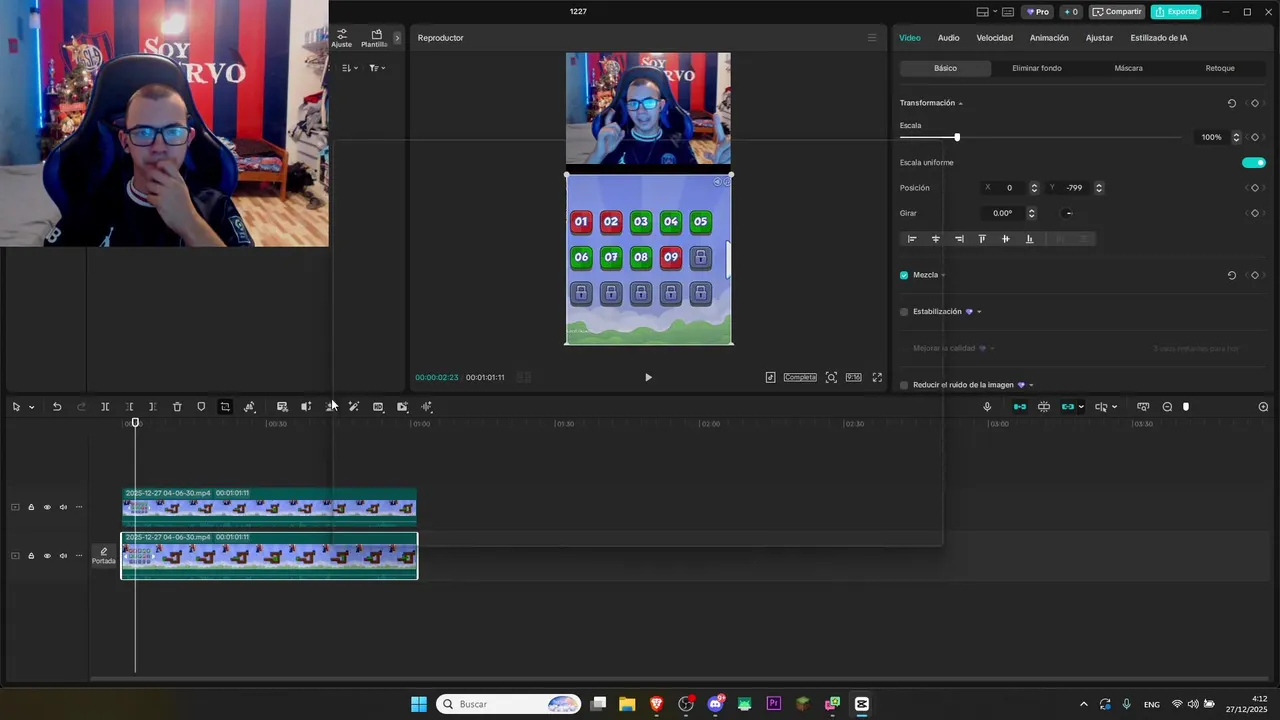Image resolution: width=1280 pixels, height=720 pixels.
Task: Open the Ajuste panel icon
Action: pyautogui.click(x=342, y=38)
